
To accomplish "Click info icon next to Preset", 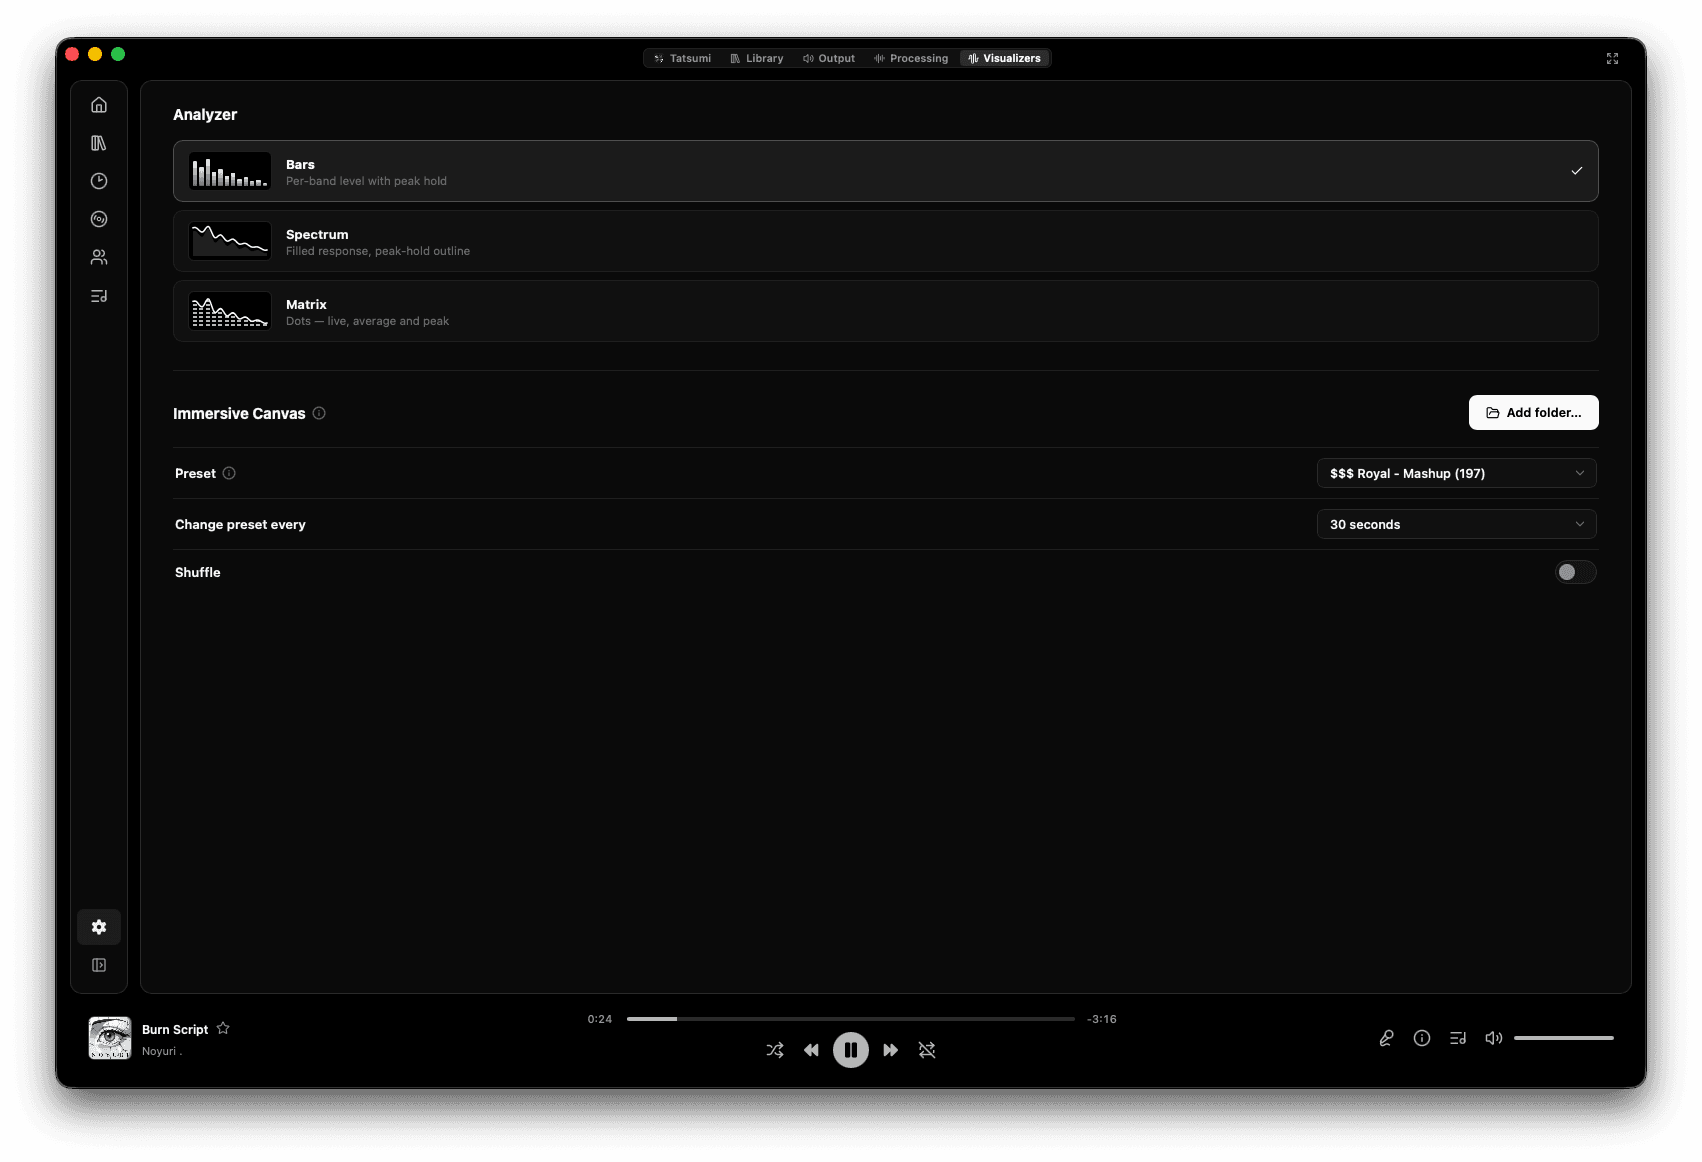I will click(x=229, y=473).
